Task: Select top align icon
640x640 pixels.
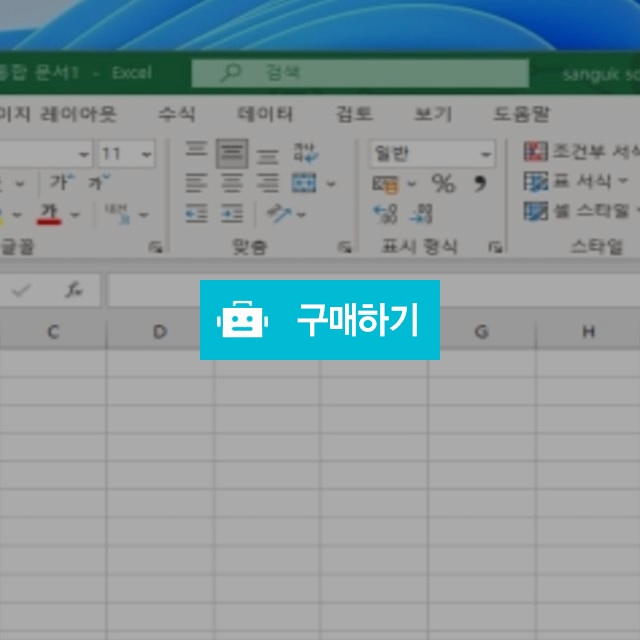Action: [196, 151]
